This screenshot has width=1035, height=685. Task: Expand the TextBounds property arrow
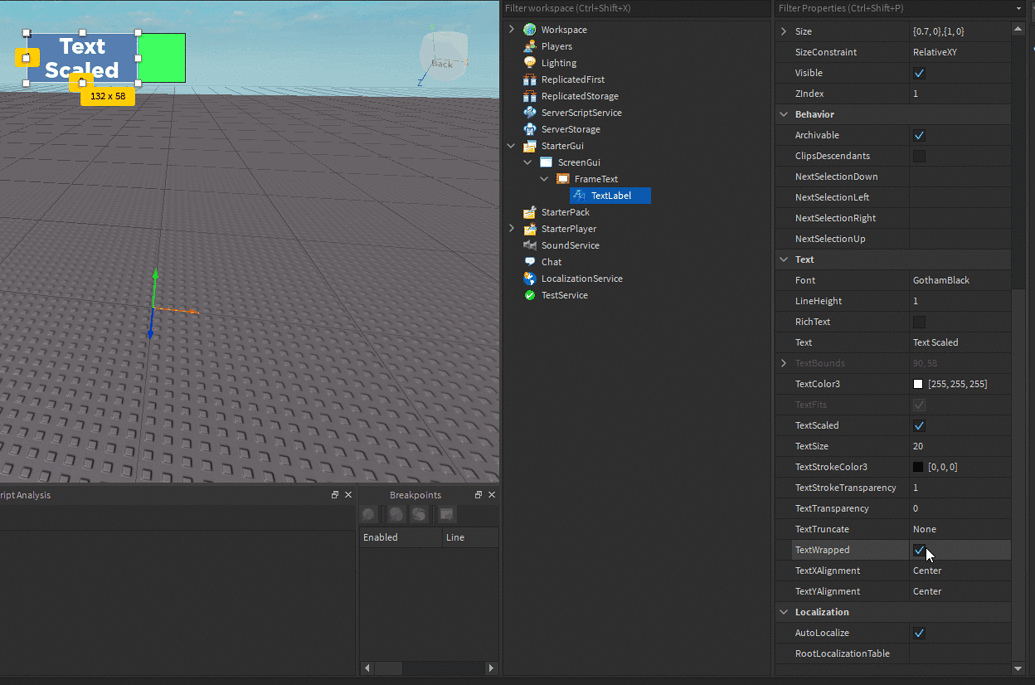784,363
